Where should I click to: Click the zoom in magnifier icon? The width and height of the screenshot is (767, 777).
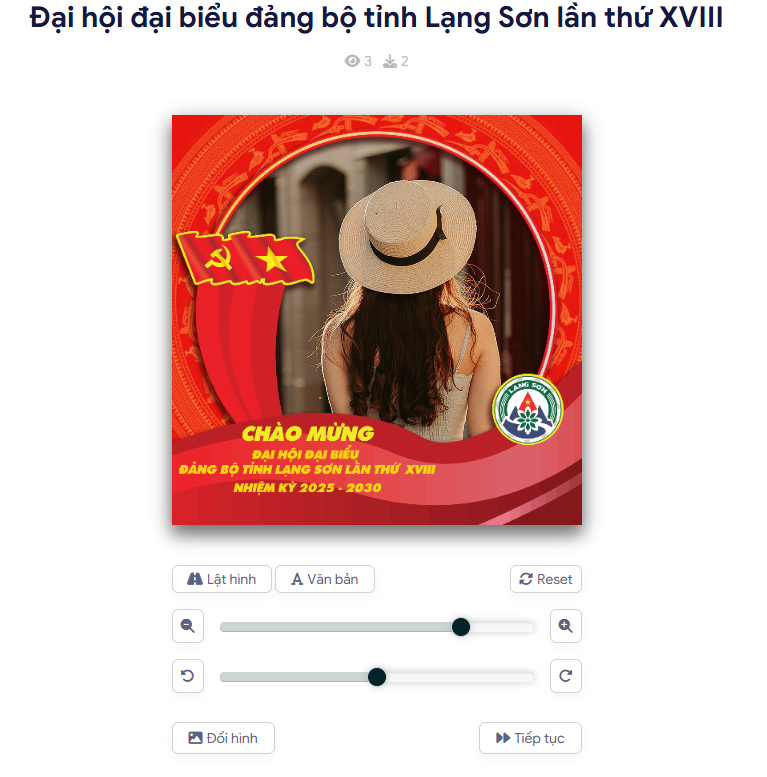click(x=565, y=626)
